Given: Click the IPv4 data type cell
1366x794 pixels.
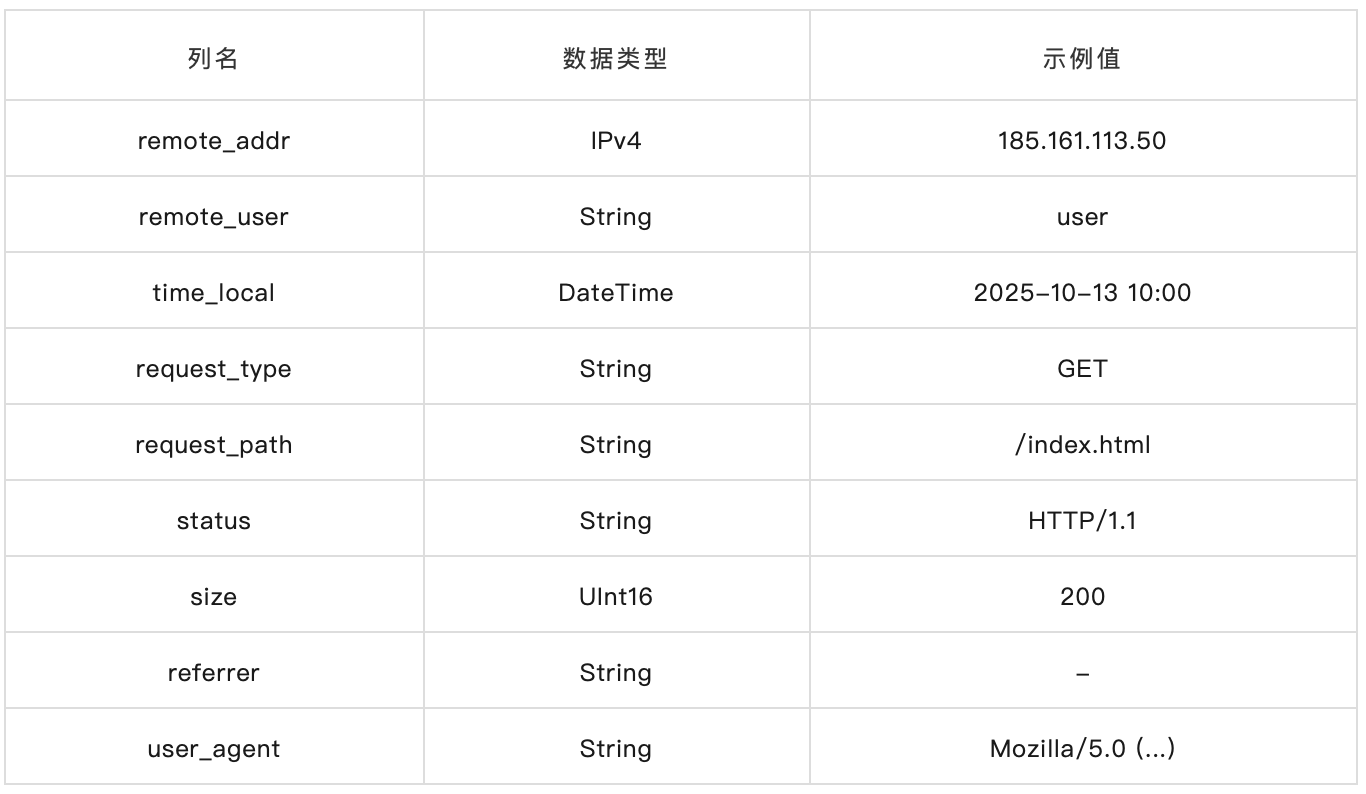Looking at the screenshot, I should [x=615, y=141].
